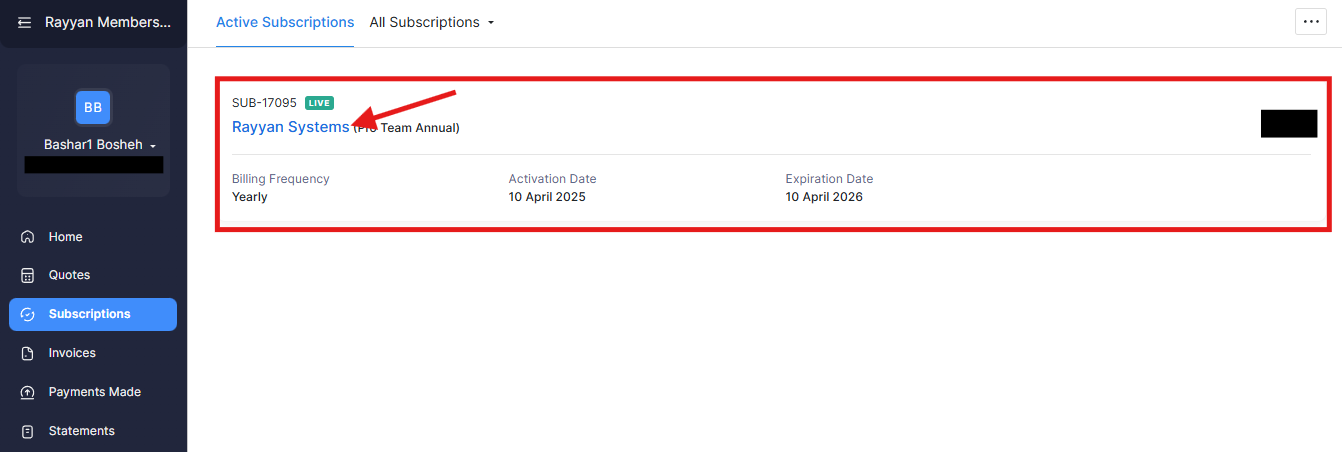The width and height of the screenshot is (1342, 452).
Task: Open the Statements page
Action: click(82, 431)
